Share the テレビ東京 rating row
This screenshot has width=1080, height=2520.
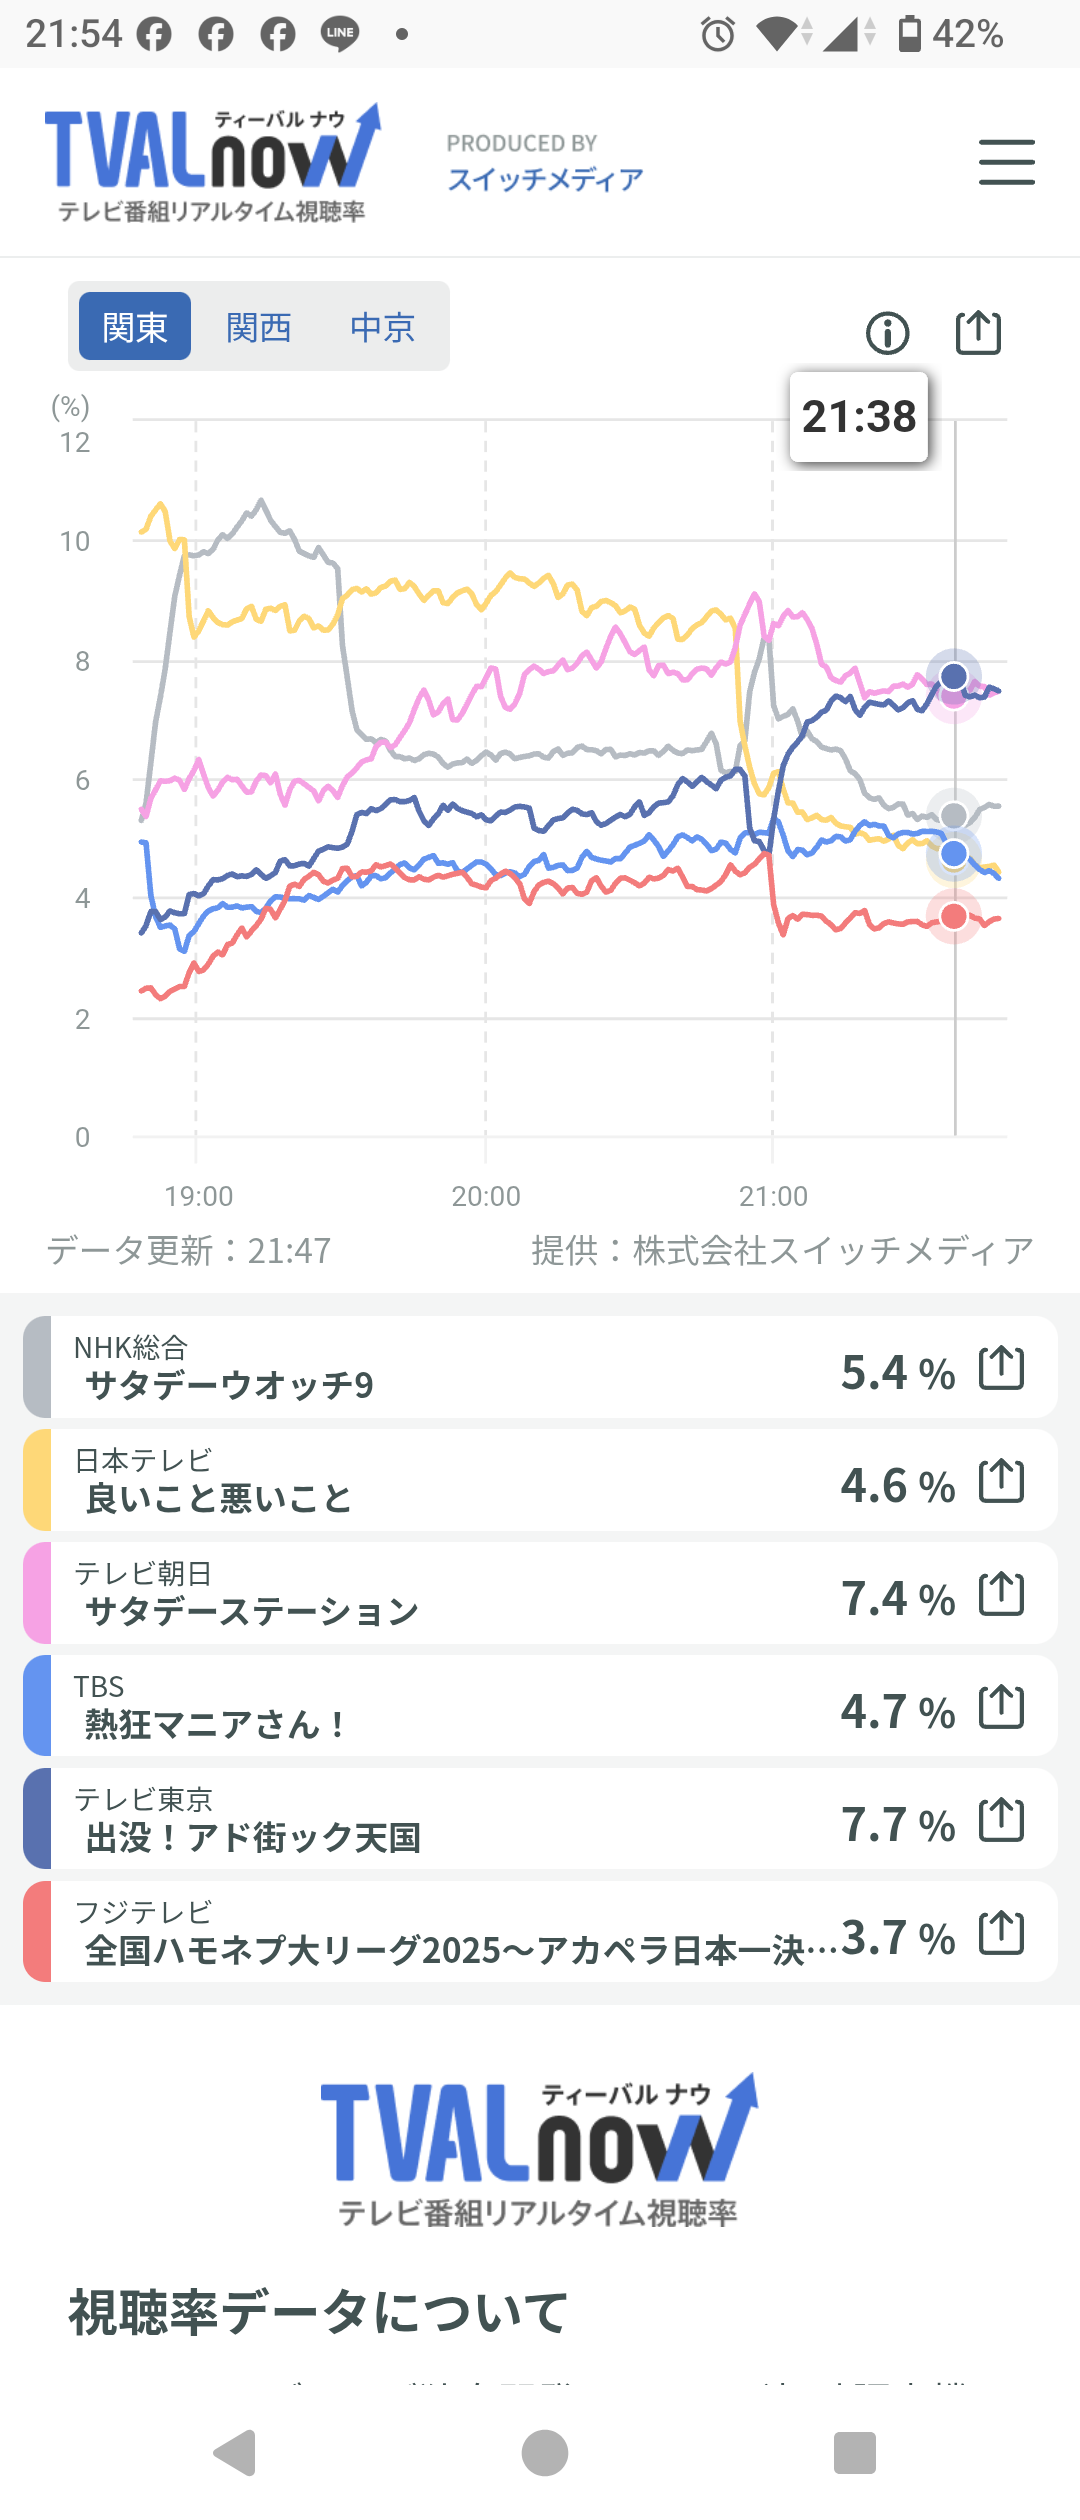pyautogui.click(x=1001, y=1820)
